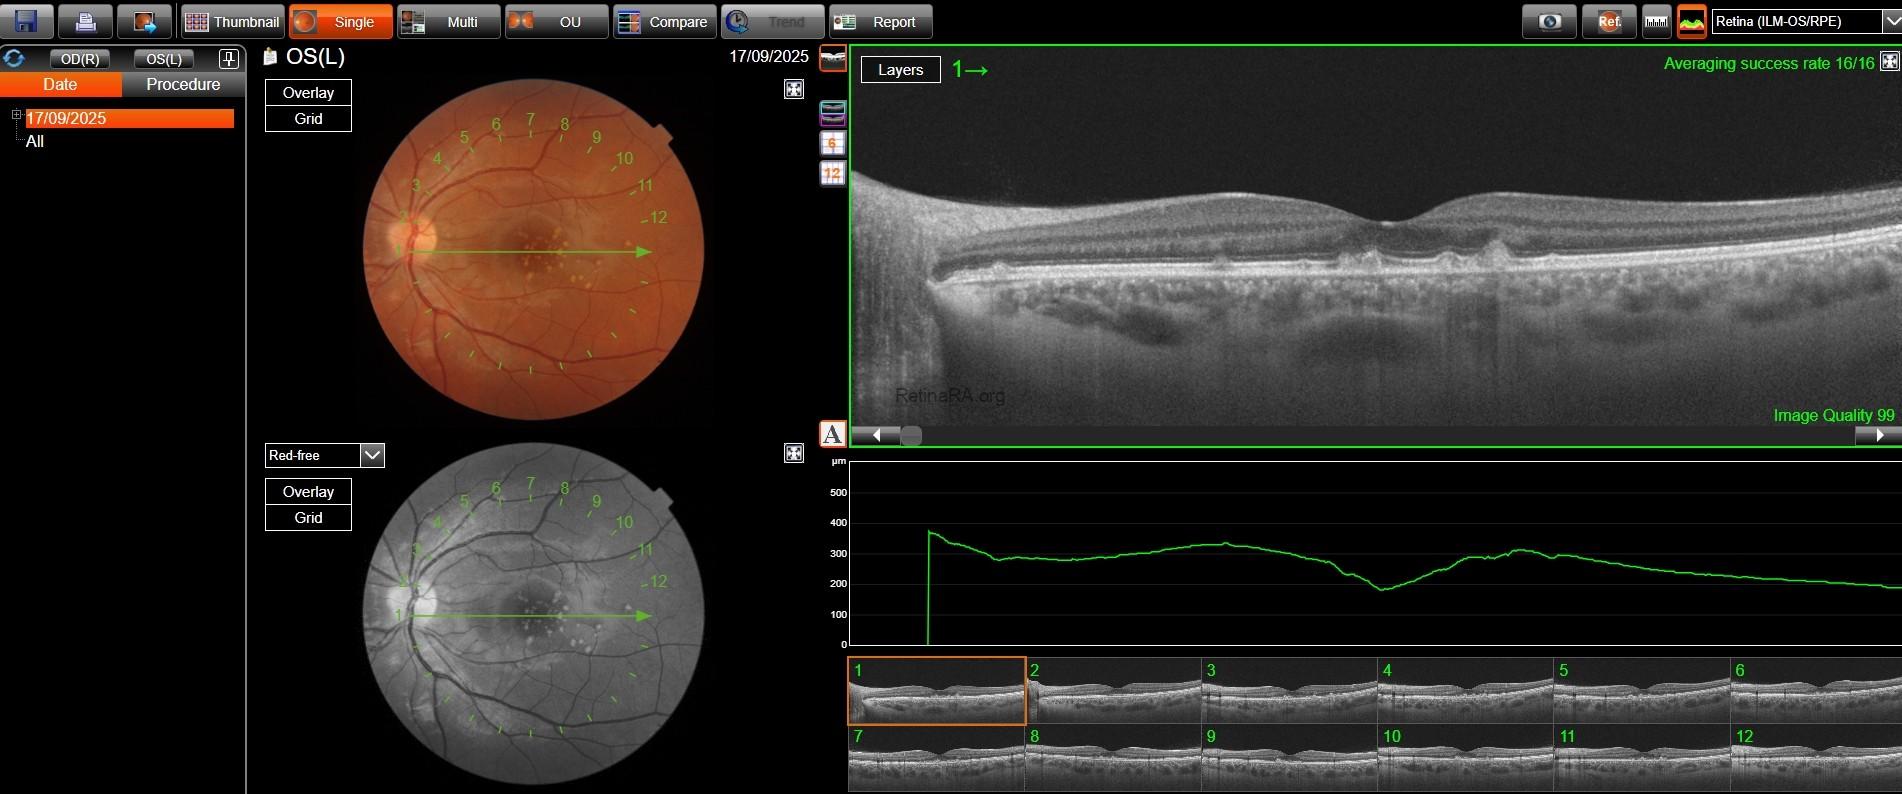Click the export image icon
The width and height of the screenshot is (1902, 794).
tap(144, 21)
